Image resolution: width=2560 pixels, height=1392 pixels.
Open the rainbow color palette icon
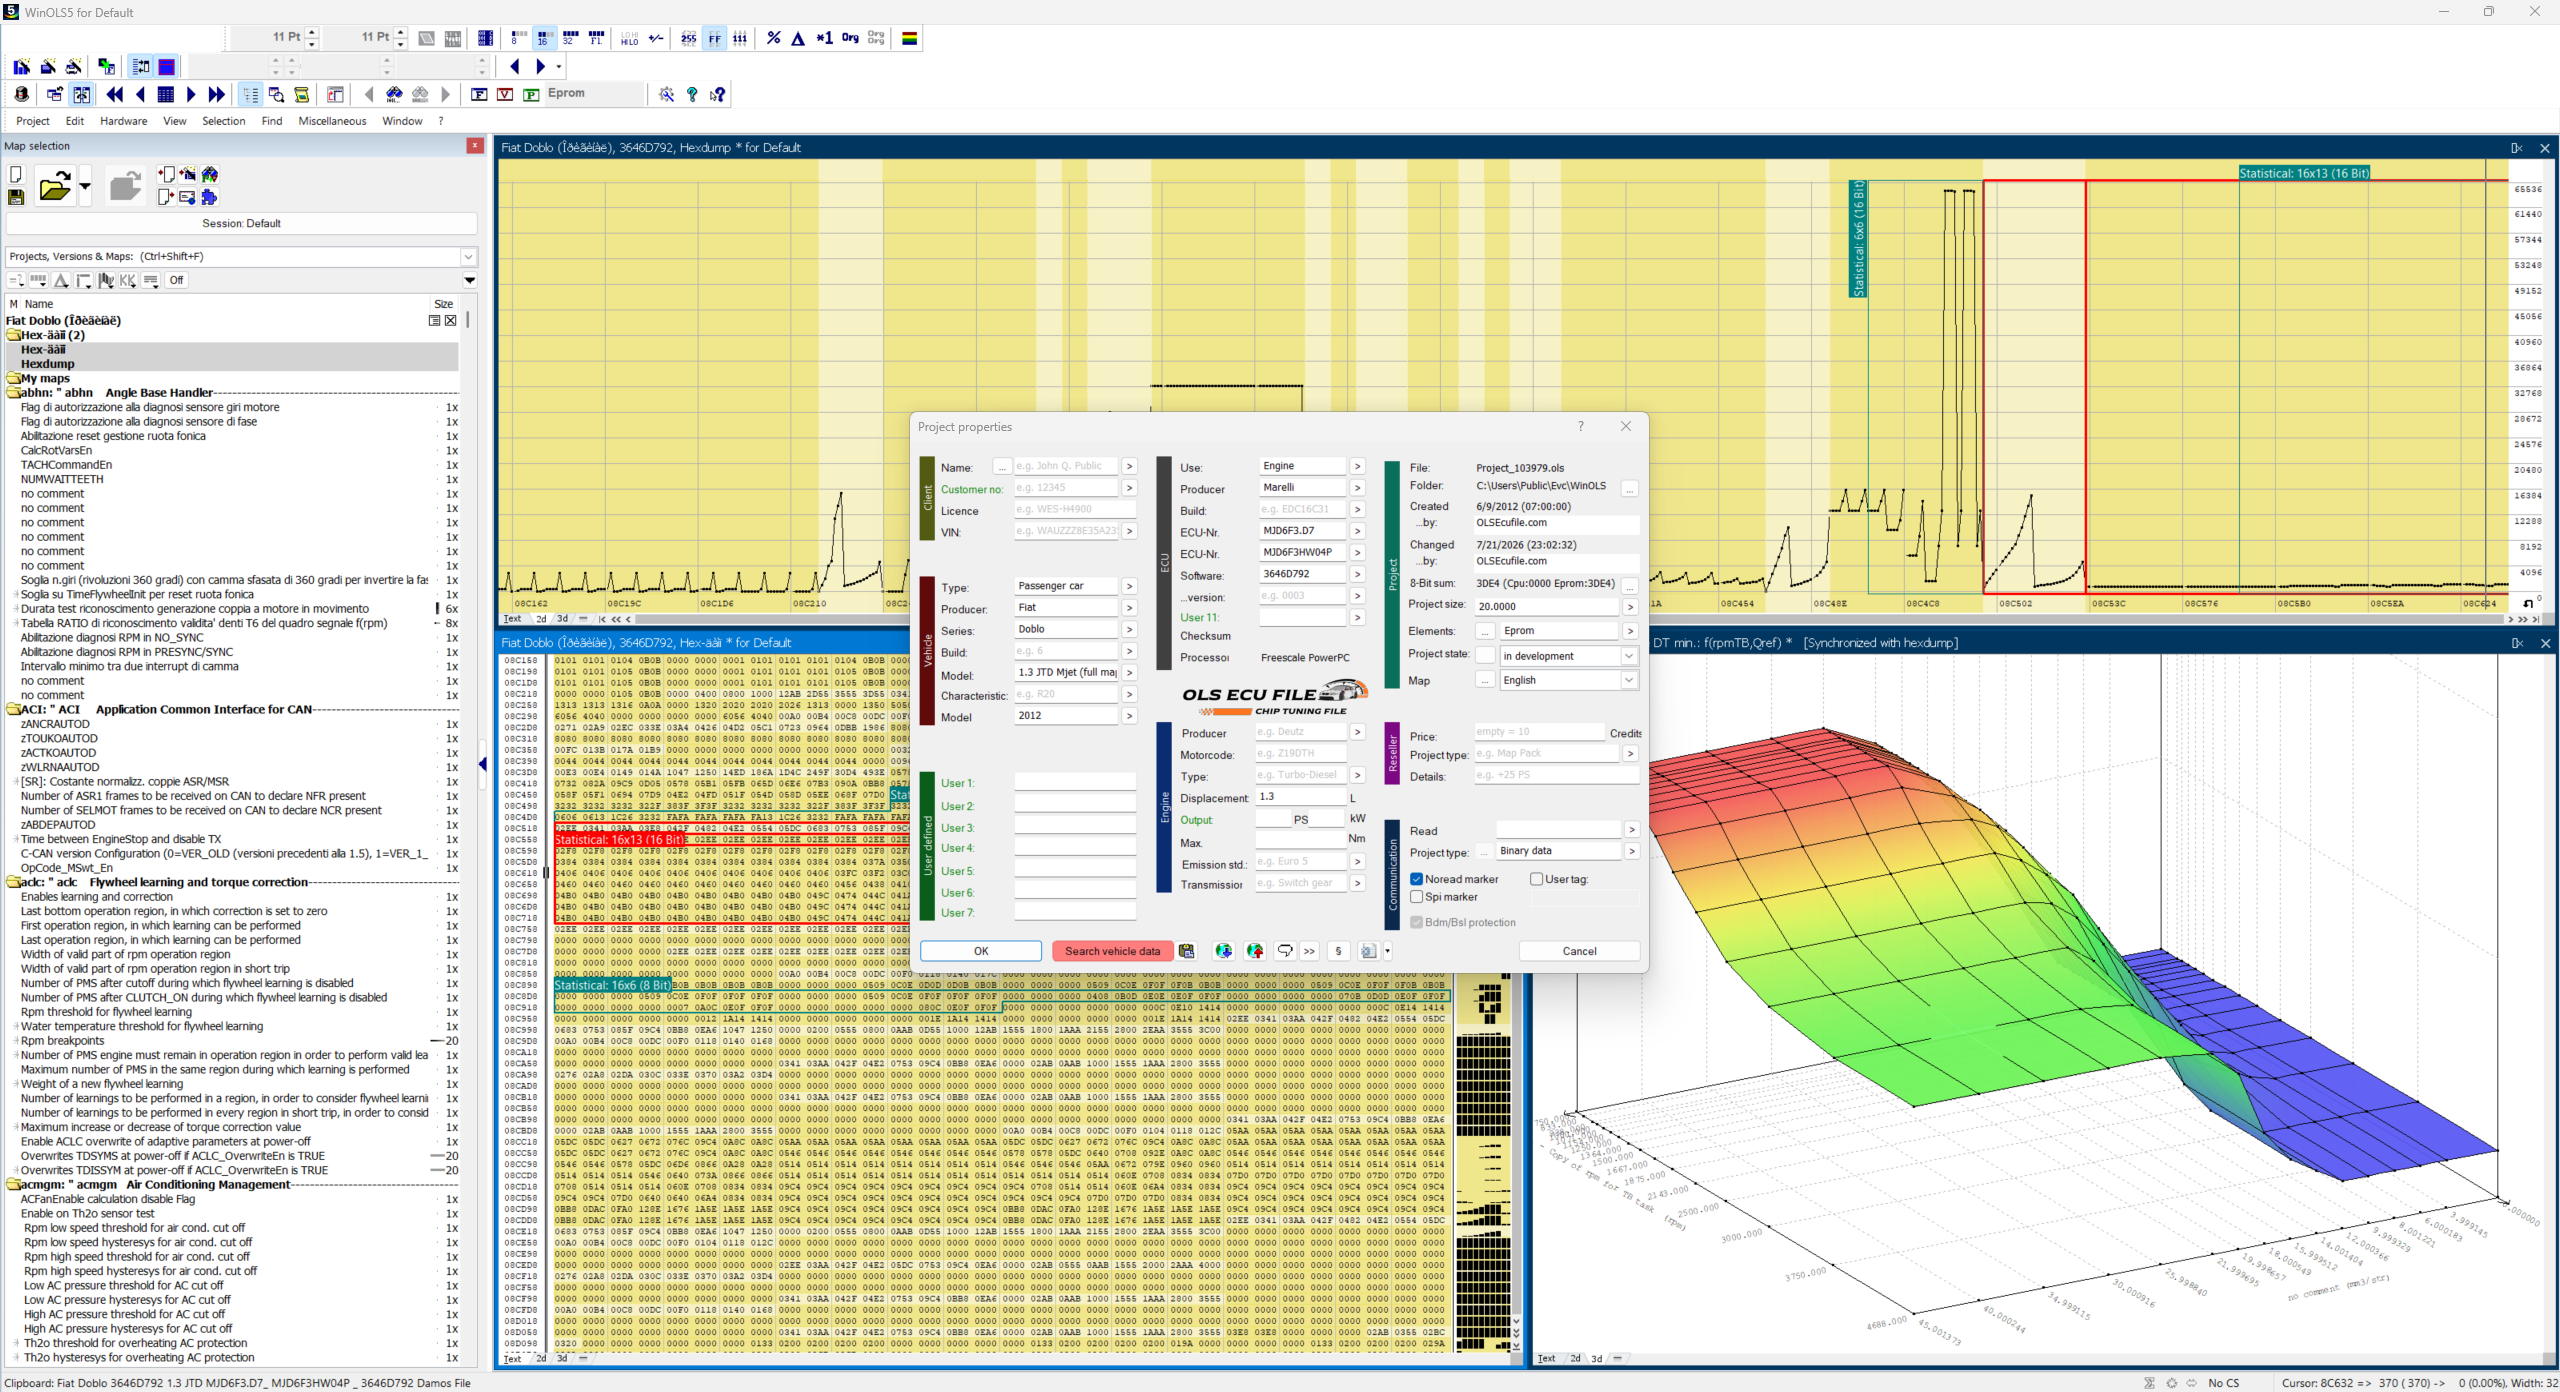coord(909,38)
